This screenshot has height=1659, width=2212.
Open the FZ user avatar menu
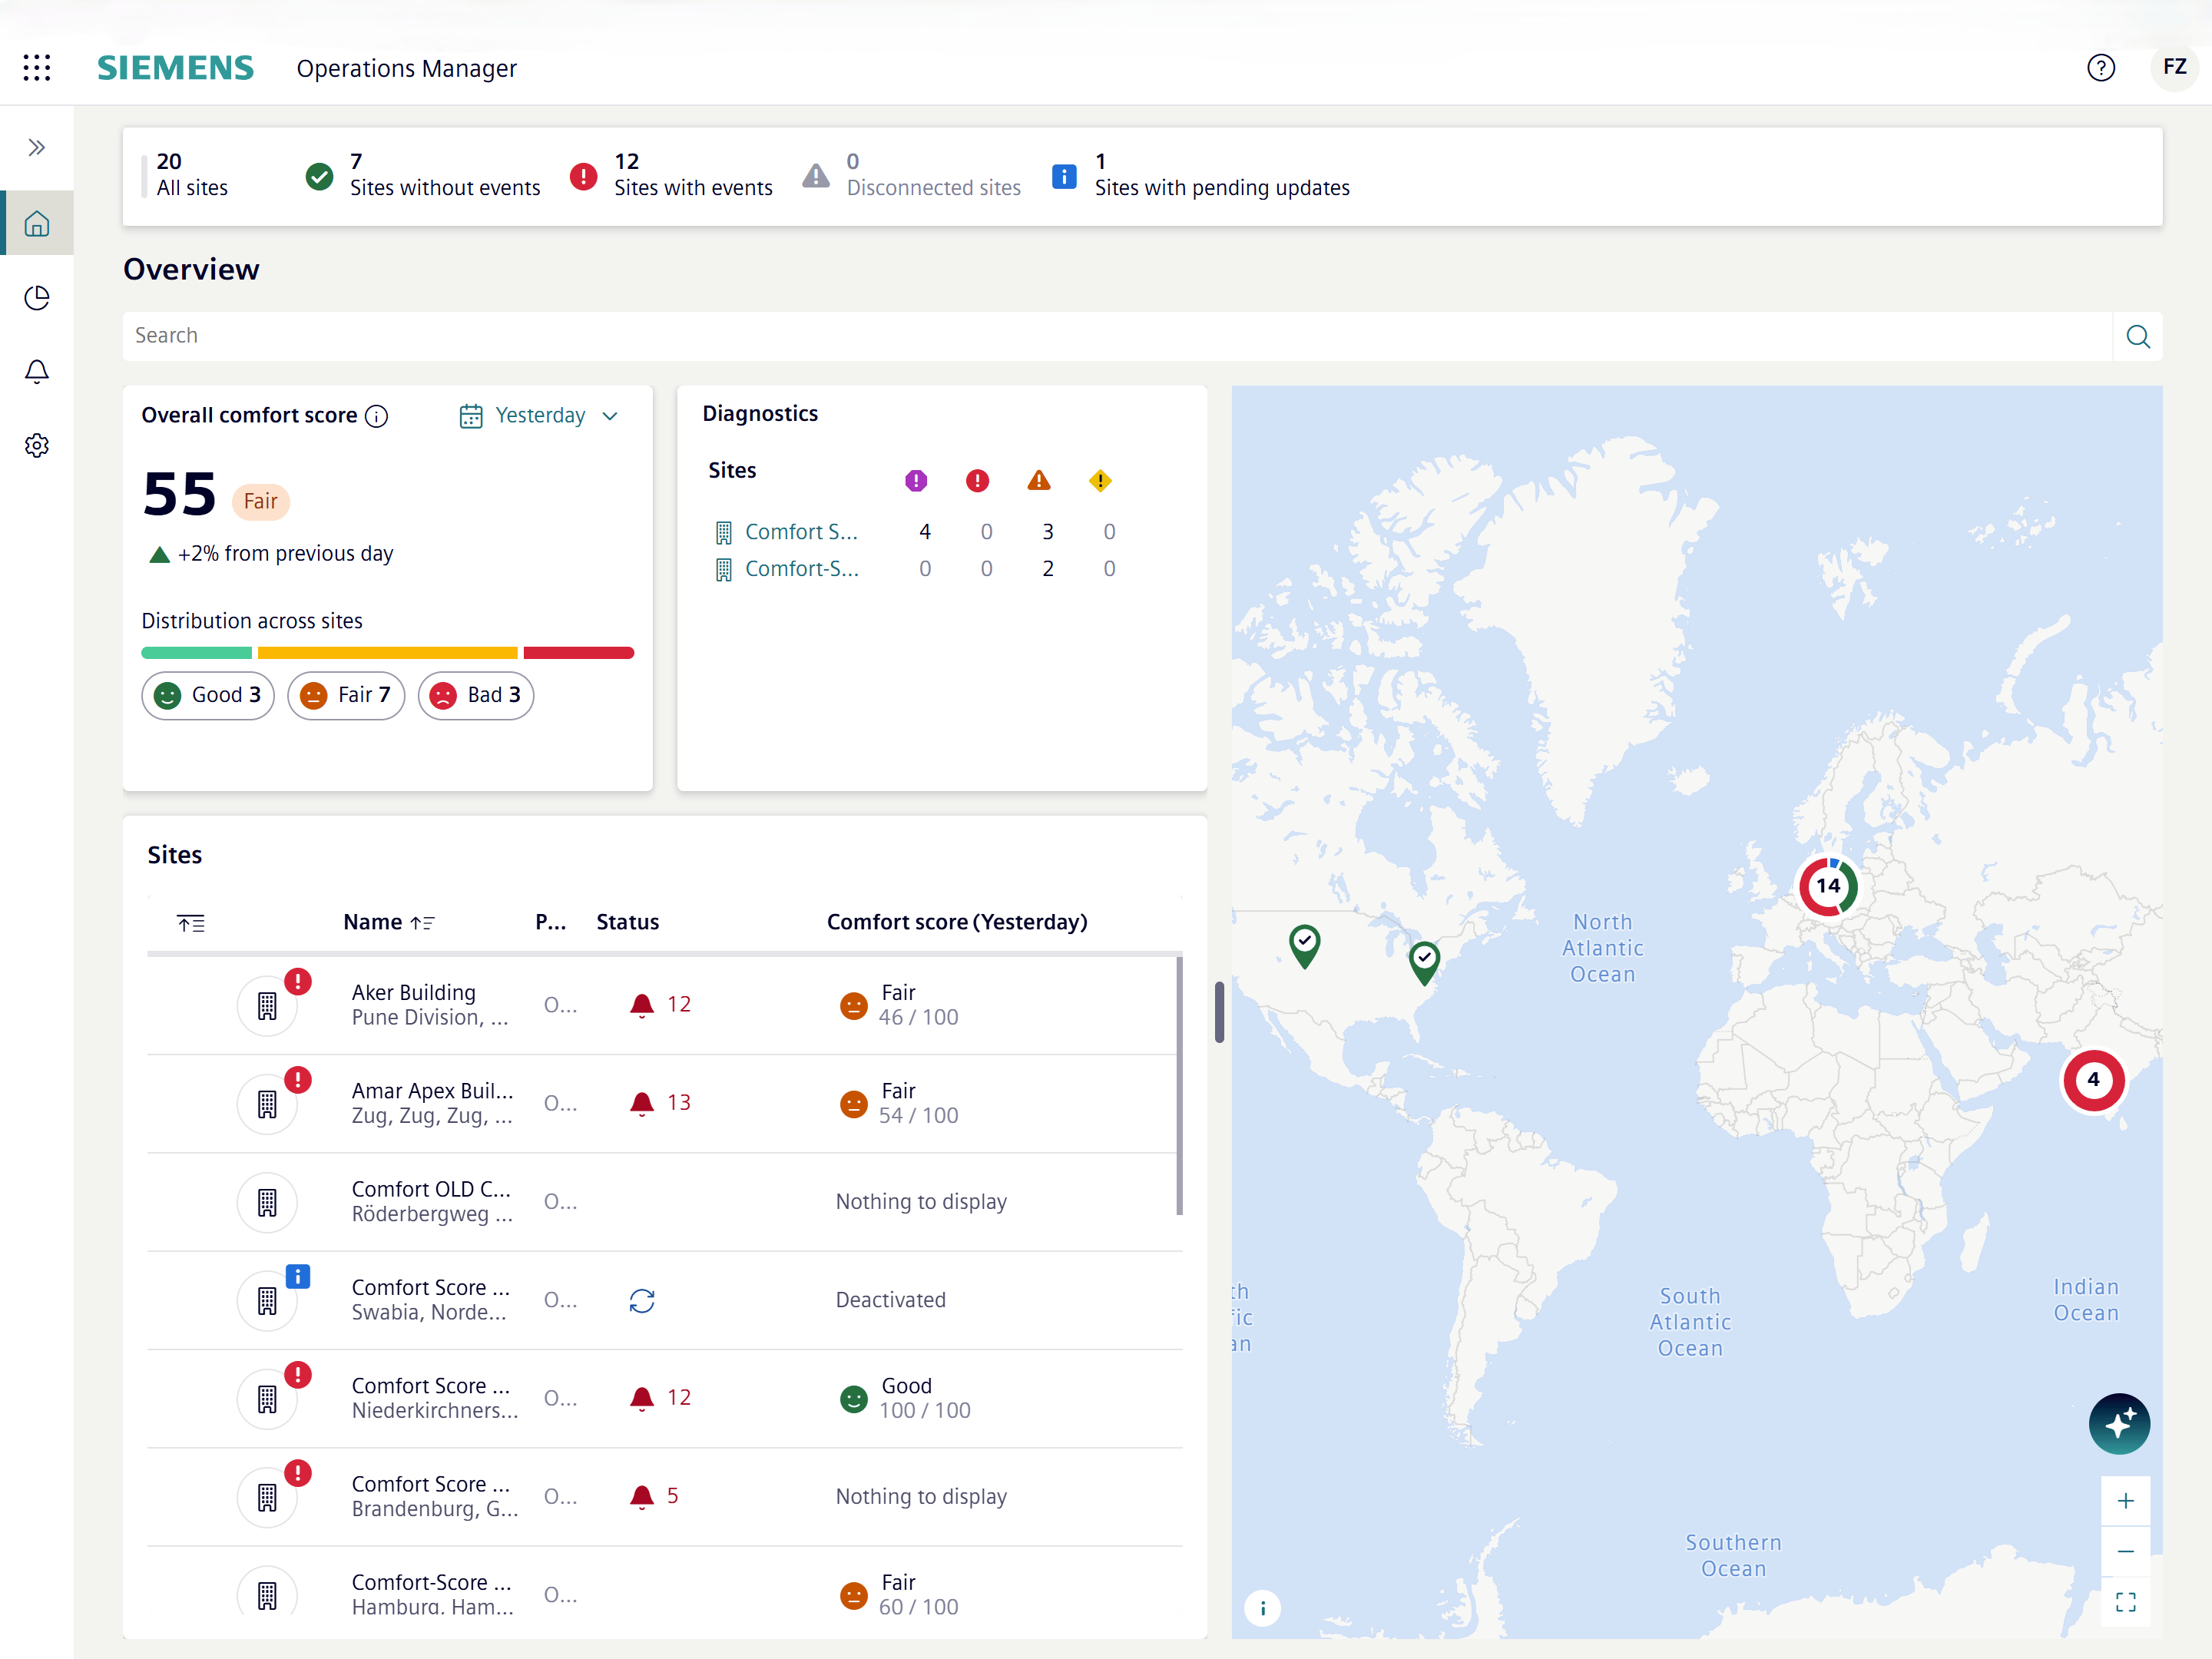pos(2174,68)
